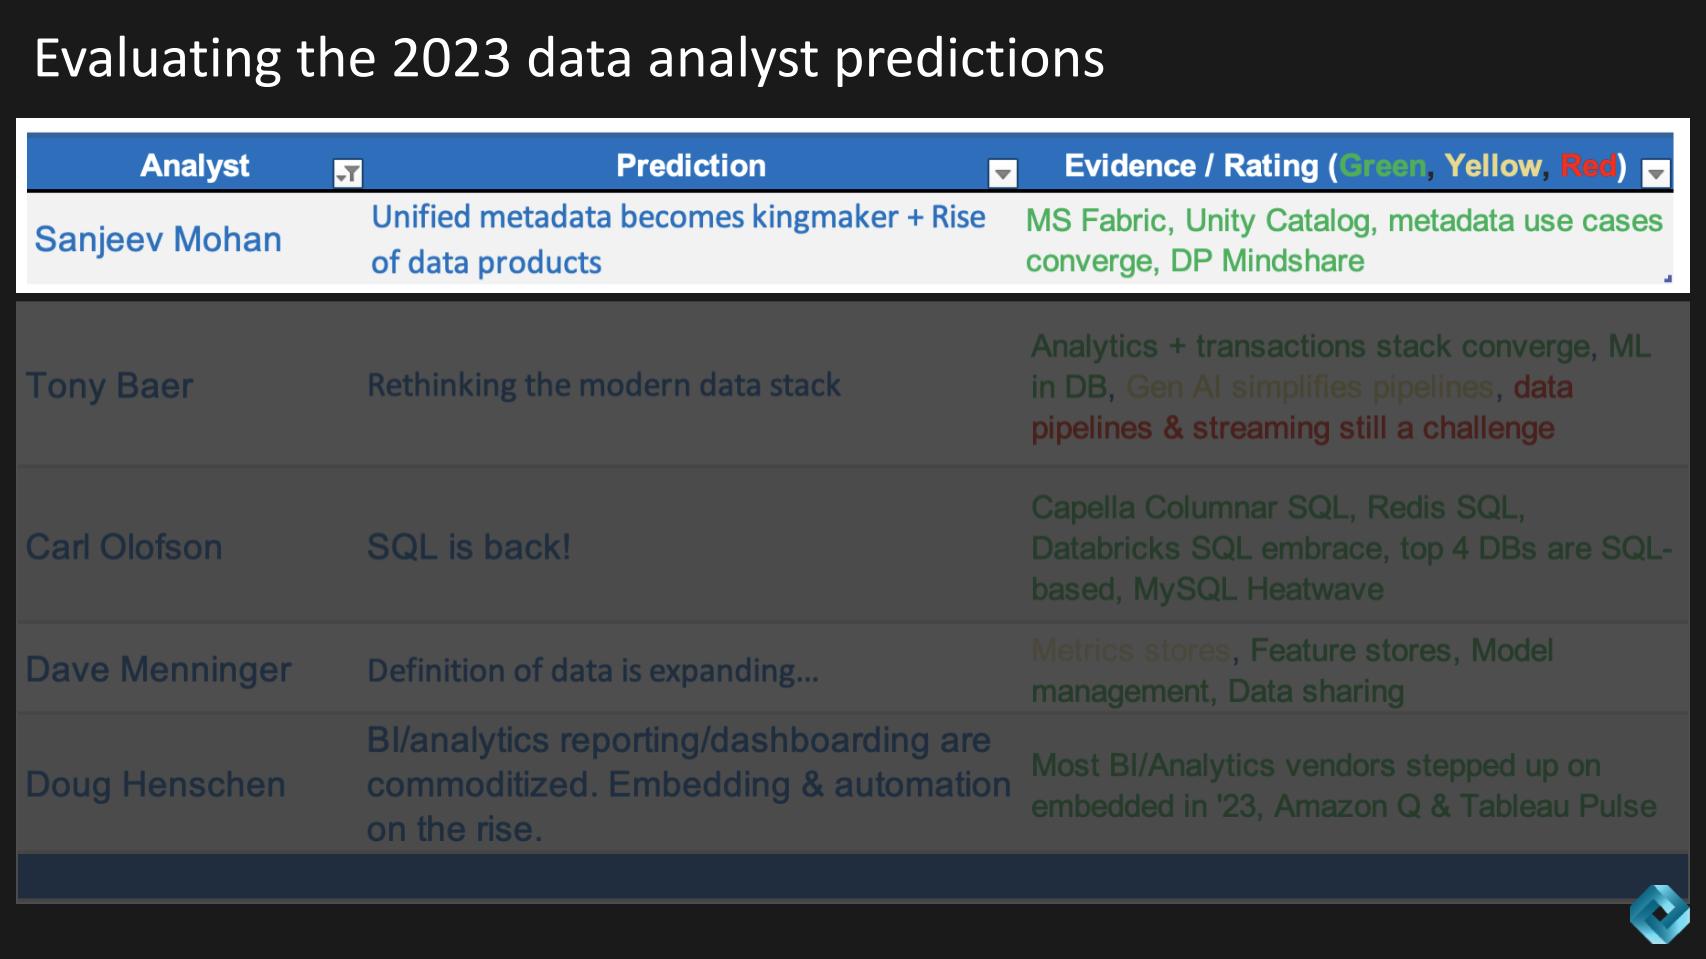Click the Prediction column header
Image resolution: width=1706 pixels, height=959 pixels.
pos(690,165)
